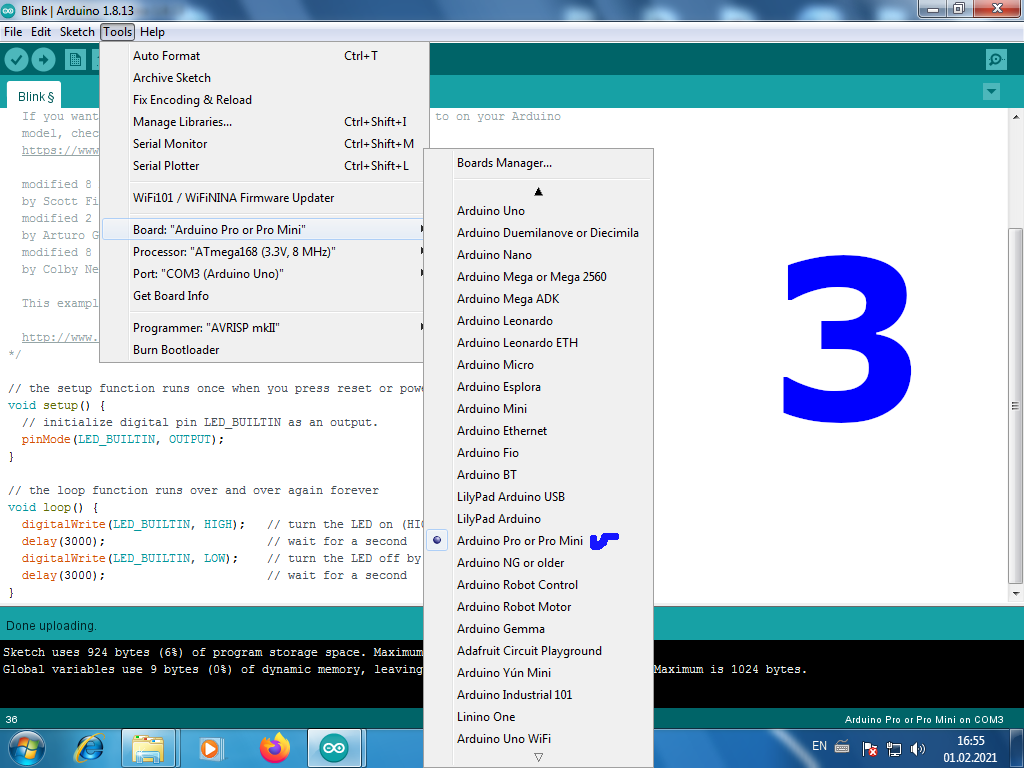Choose Arduino Ethernet board
The height and width of the screenshot is (768, 1024).
click(538, 431)
